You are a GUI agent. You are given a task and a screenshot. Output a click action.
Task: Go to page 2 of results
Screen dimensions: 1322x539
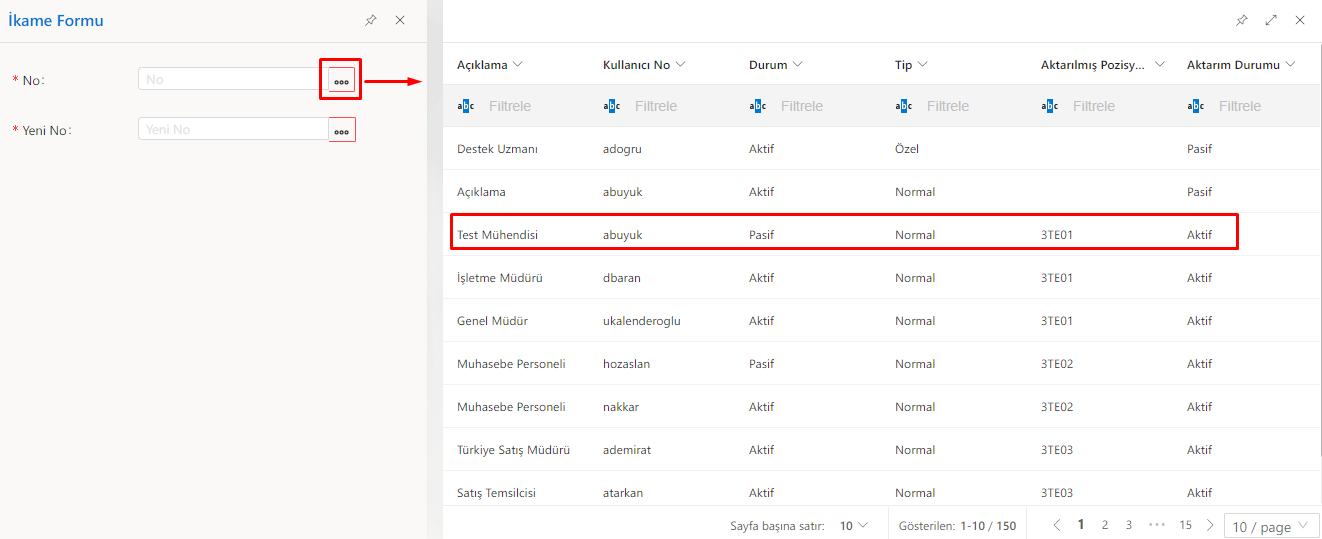(1105, 525)
